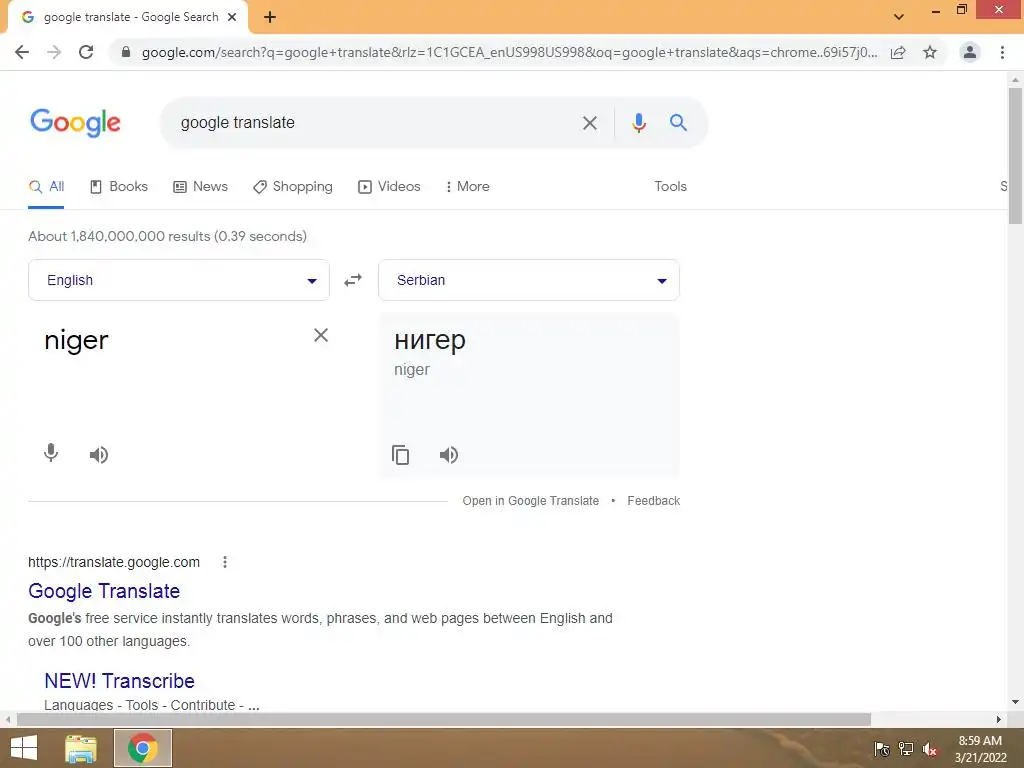The height and width of the screenshot is (768, 1024).
Task: Listen to the Serbian translation
Action: [449, 455]
